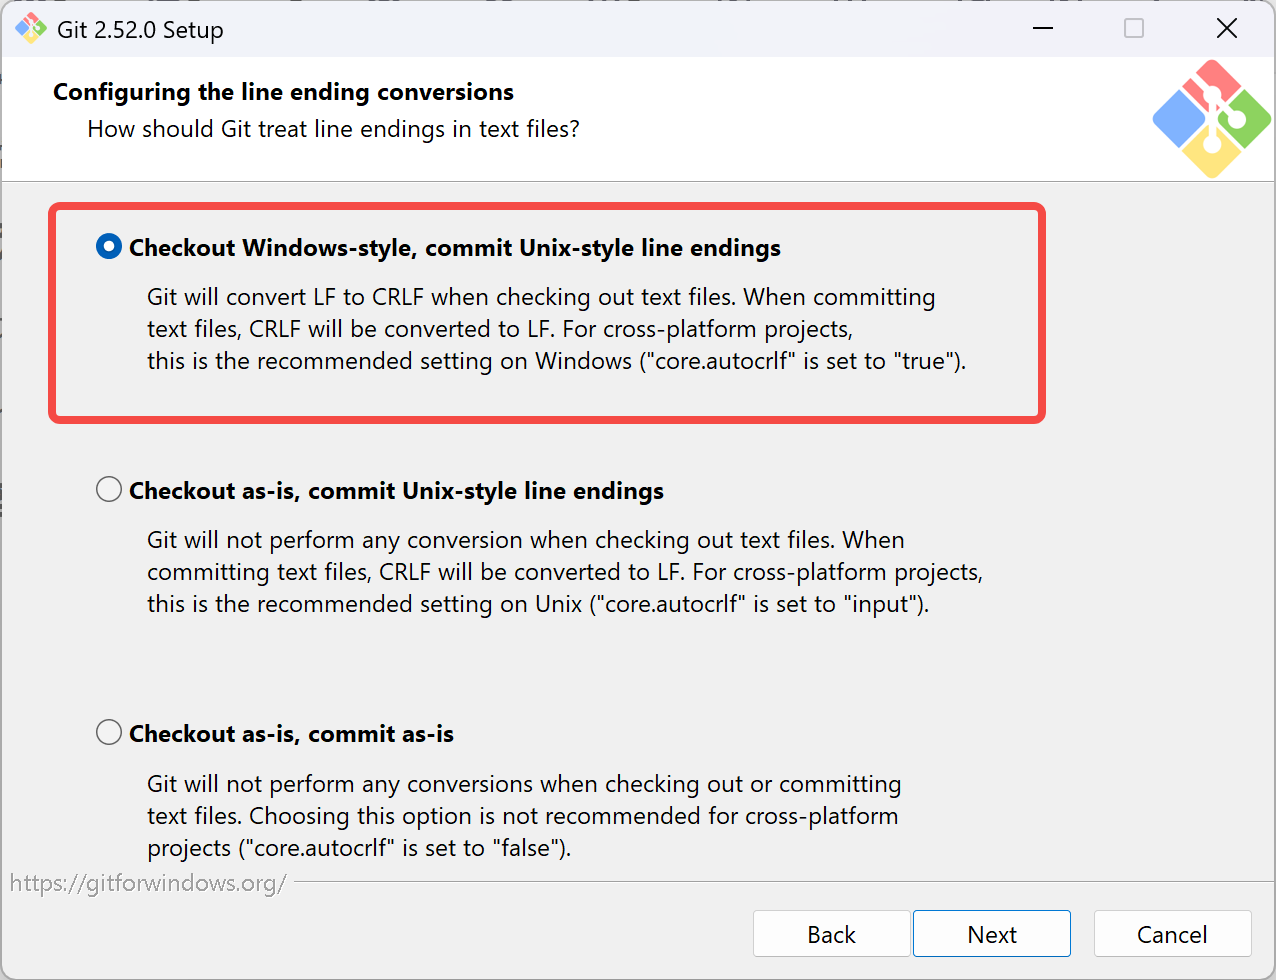This screenshot has height=980, width=1276.
Task: Click Next to continue setup
Action: (992, 934)
